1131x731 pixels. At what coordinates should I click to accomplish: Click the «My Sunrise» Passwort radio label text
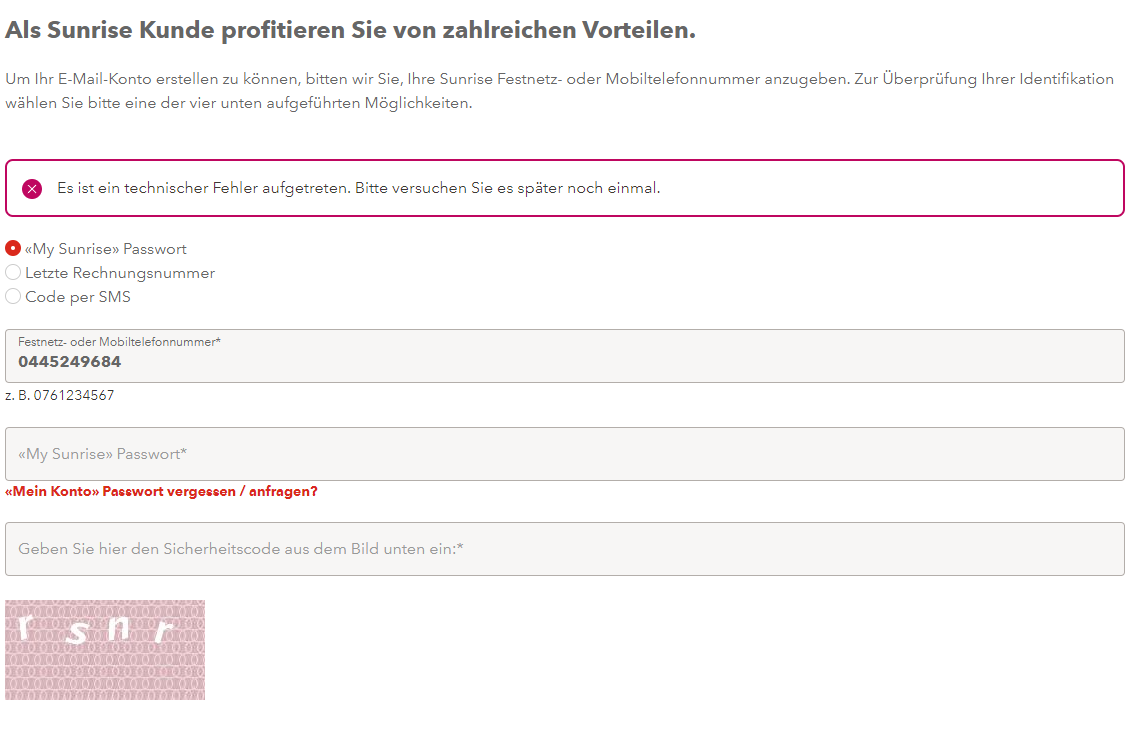click(x=106, y=249)
